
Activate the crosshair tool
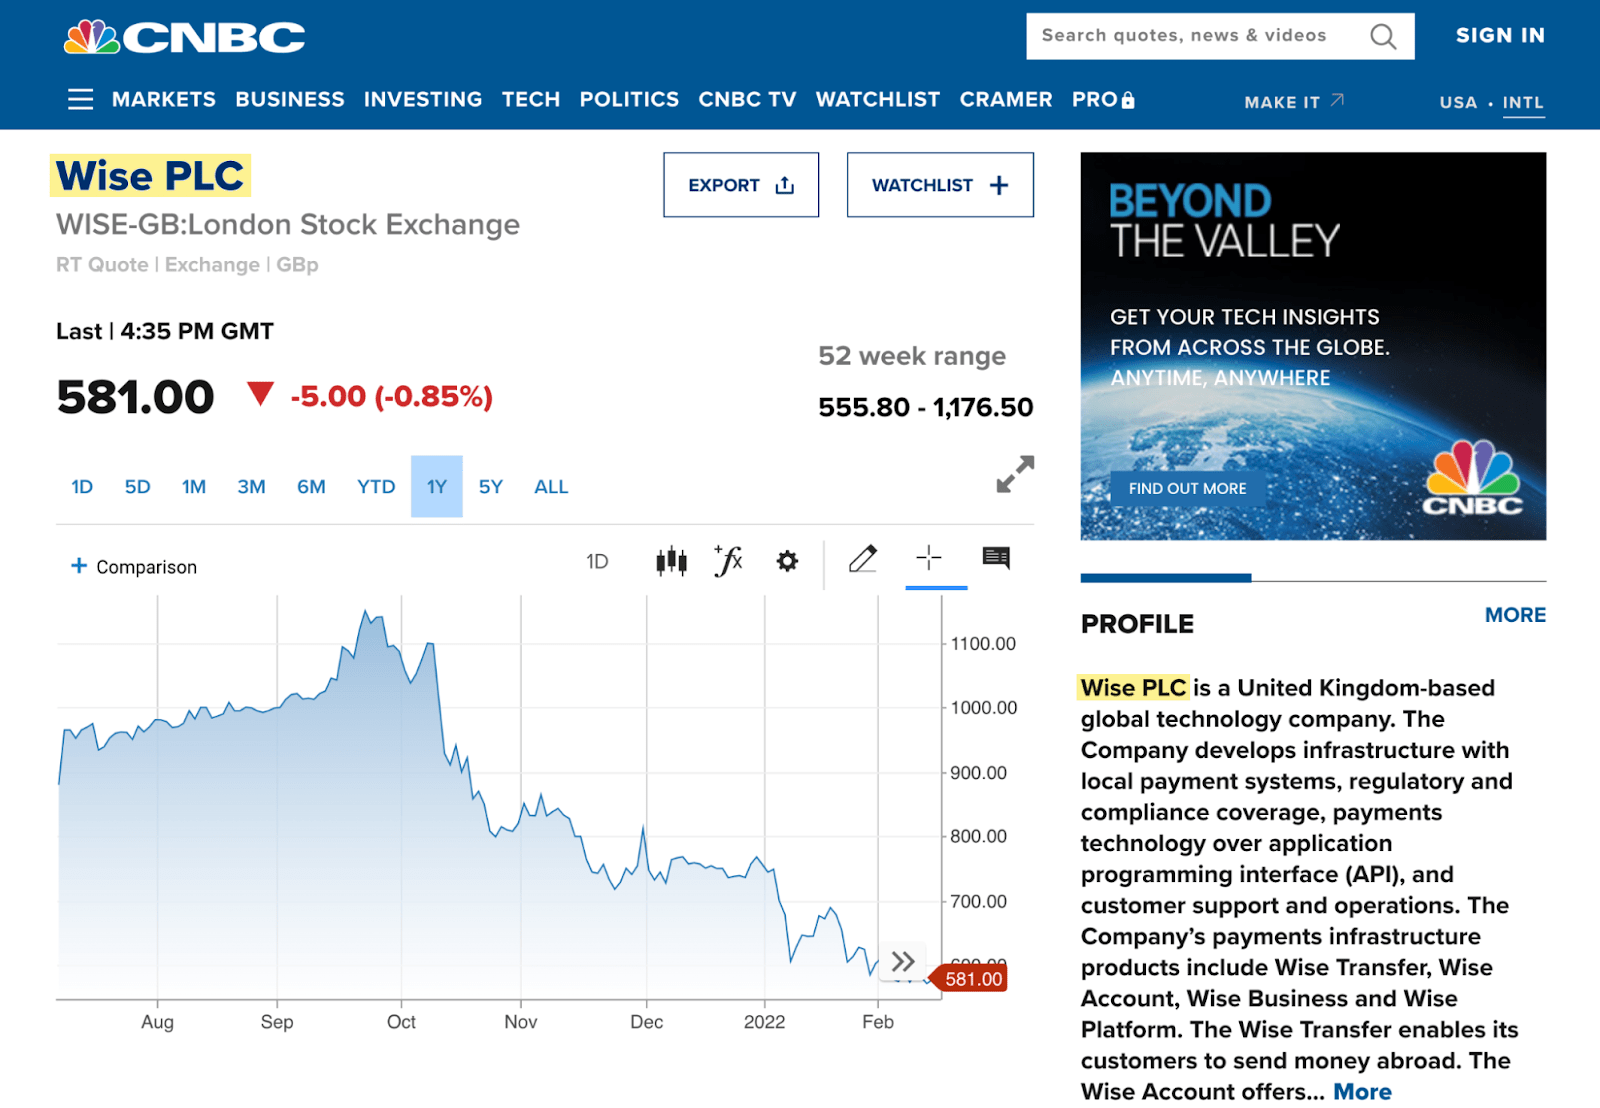(929, 558)
